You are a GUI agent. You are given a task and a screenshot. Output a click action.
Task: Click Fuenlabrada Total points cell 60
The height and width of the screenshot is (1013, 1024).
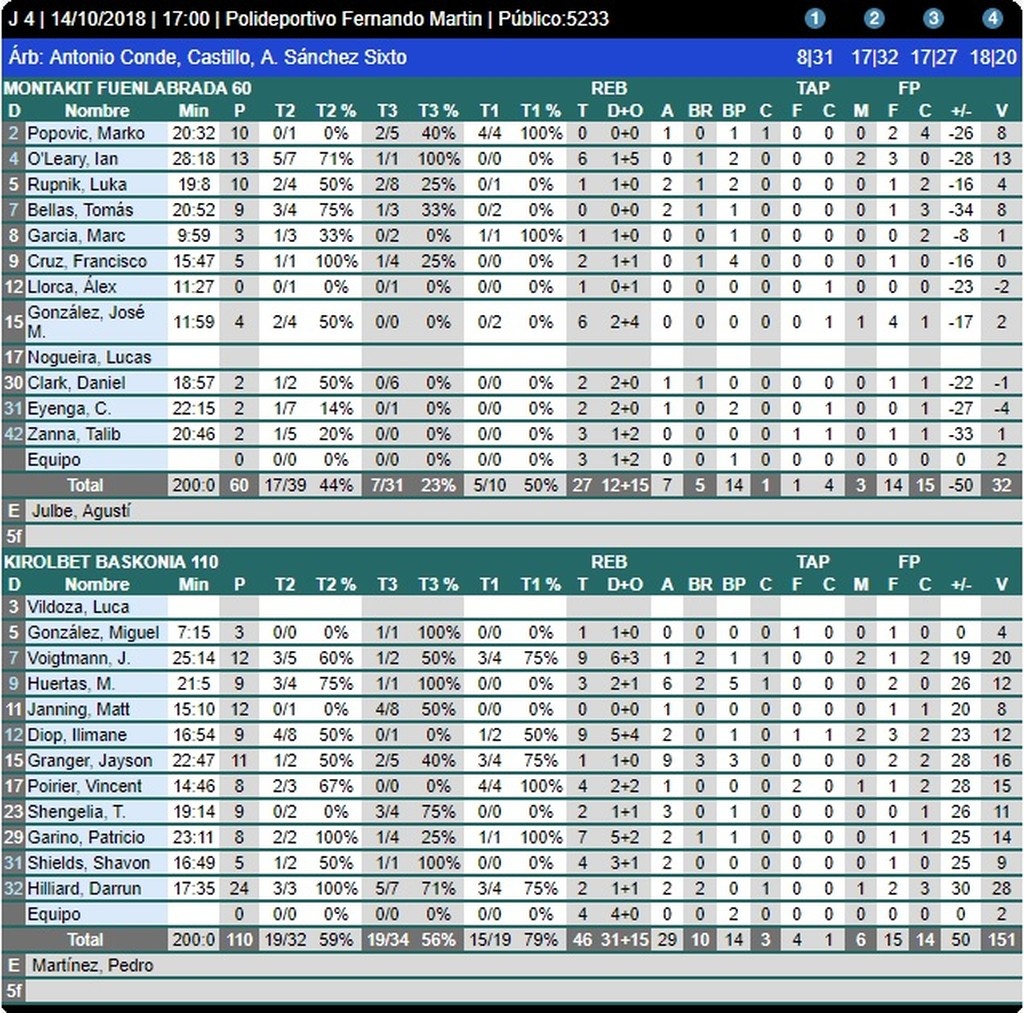point(239,485)
